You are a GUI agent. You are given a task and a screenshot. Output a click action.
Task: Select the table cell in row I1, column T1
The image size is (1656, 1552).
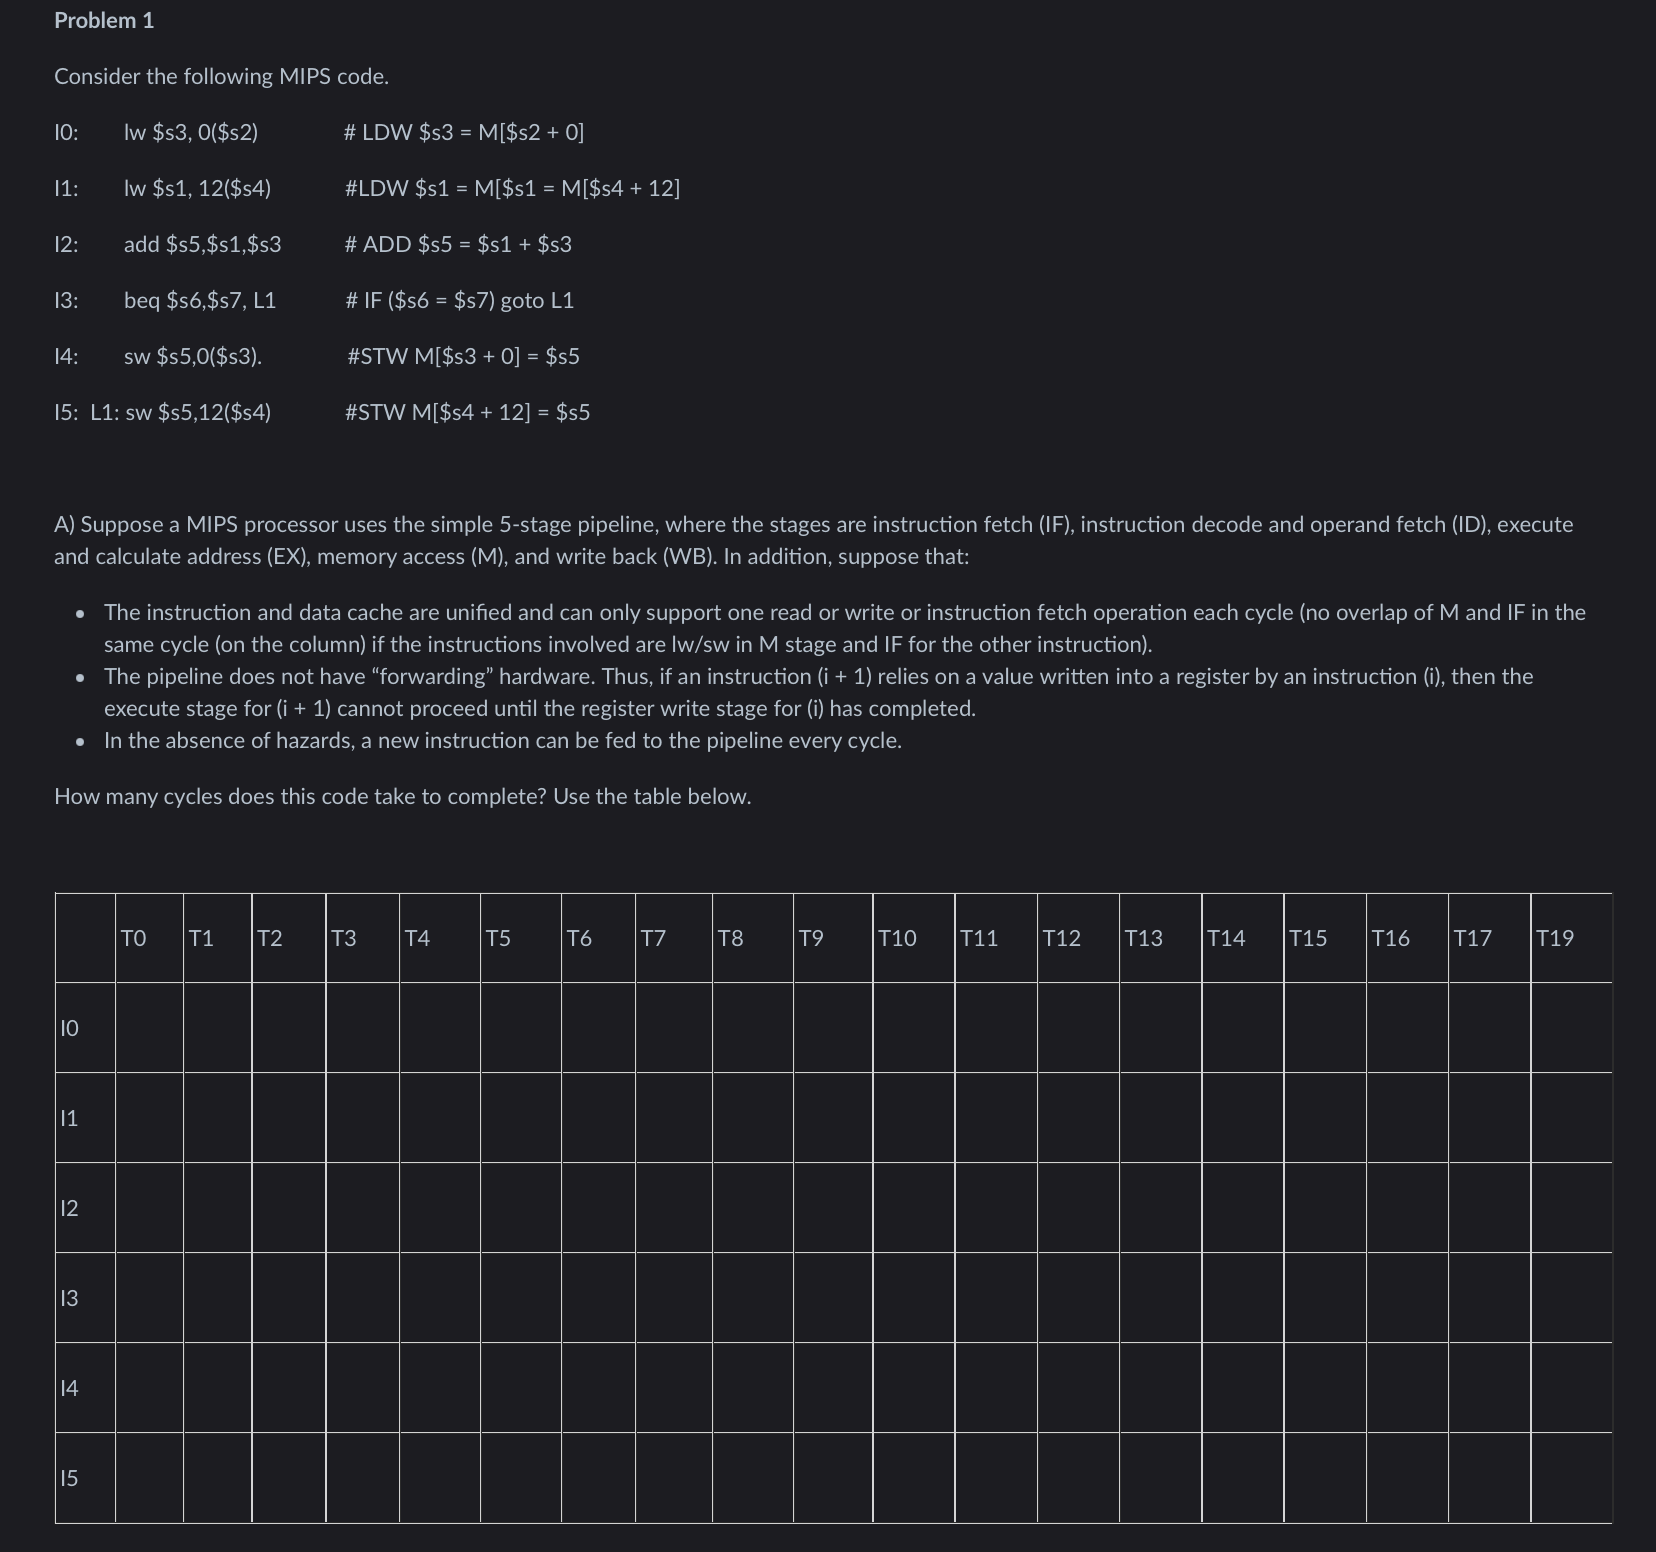tap(218, 1118)
